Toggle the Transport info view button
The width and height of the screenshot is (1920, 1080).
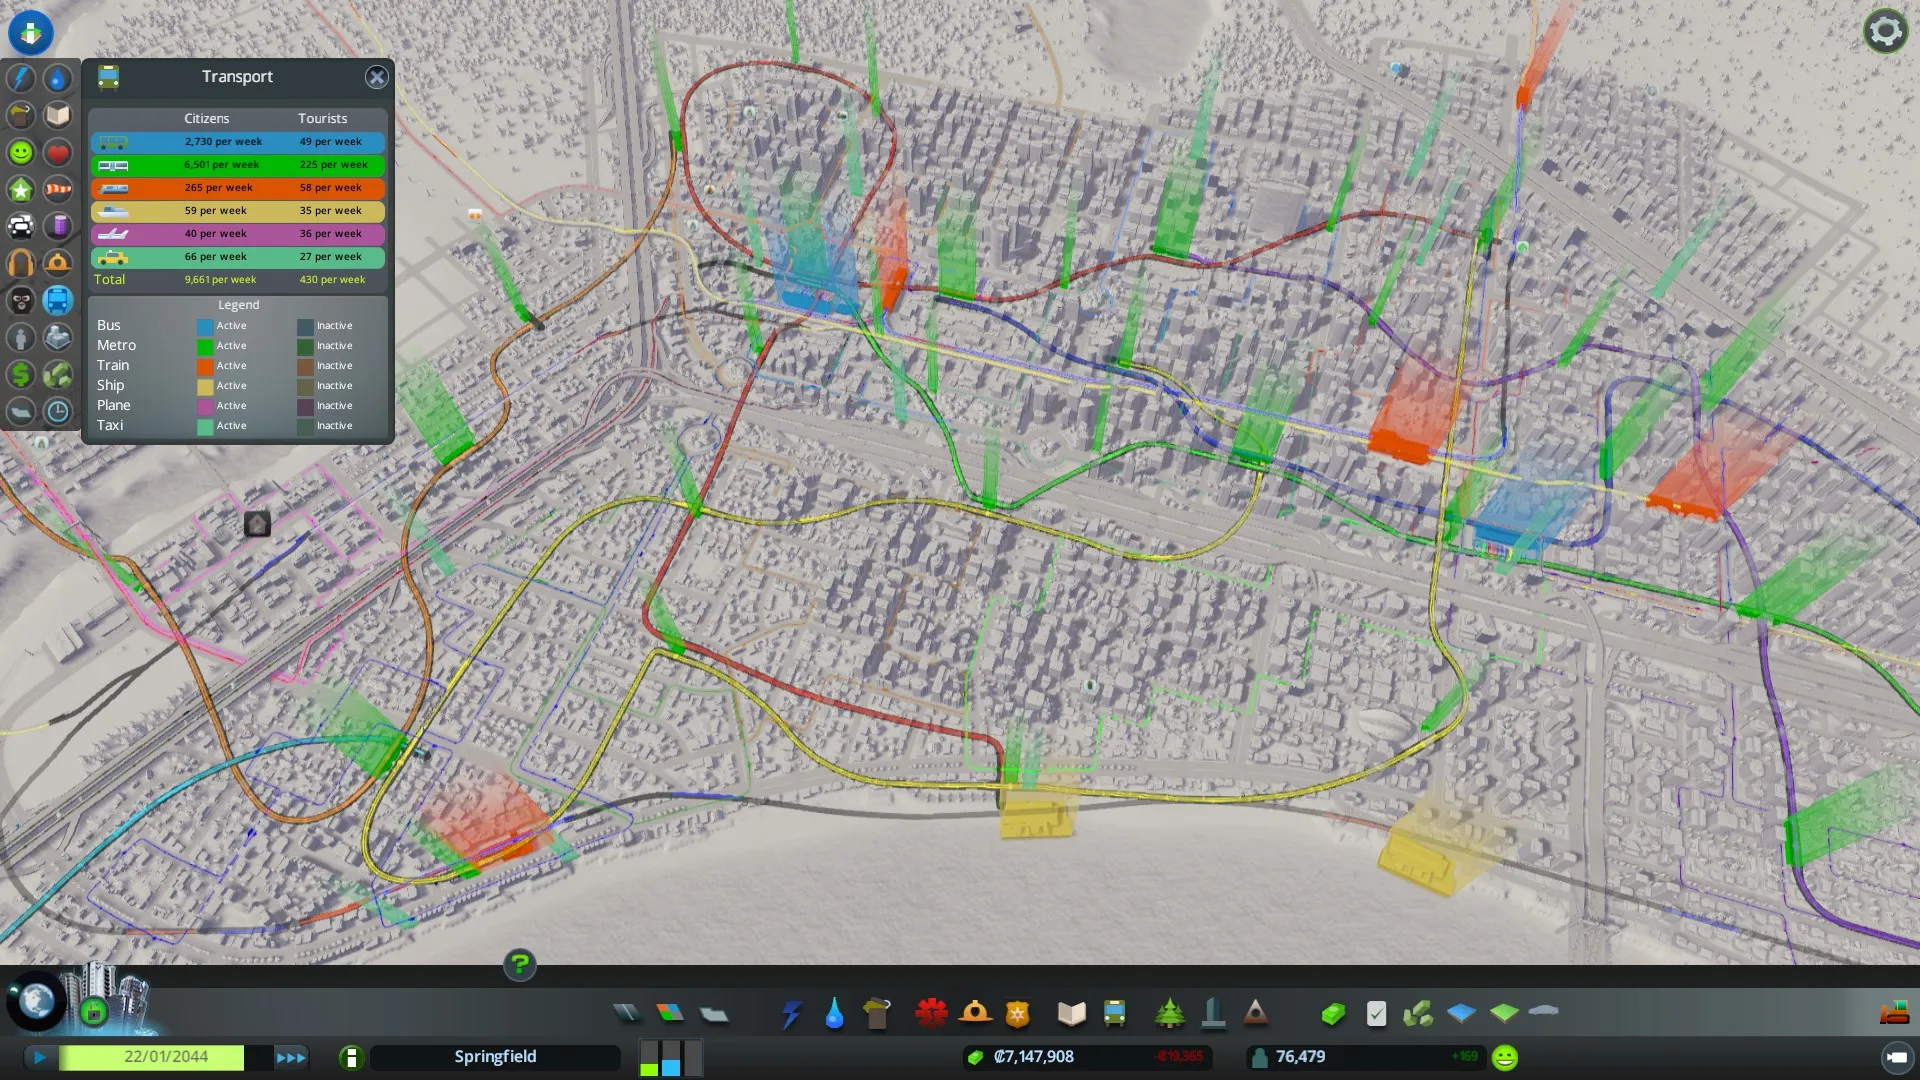point(58,300)
